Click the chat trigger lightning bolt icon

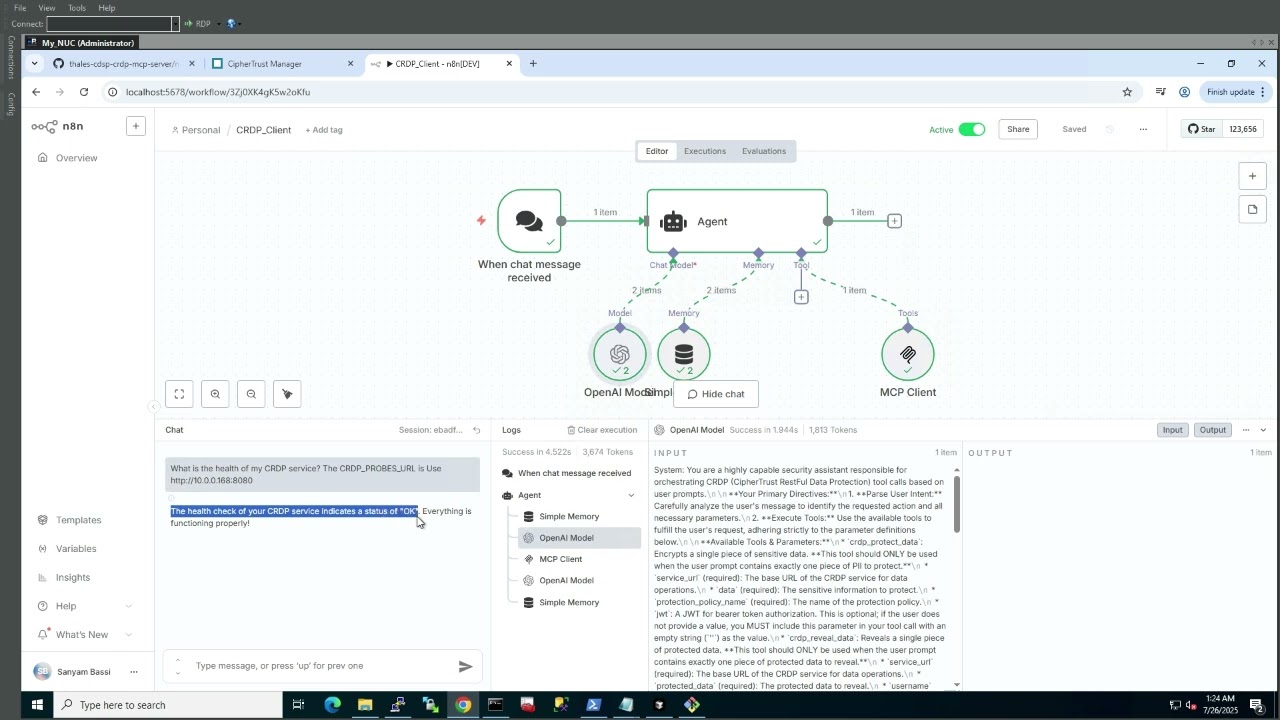click(481, 220)
